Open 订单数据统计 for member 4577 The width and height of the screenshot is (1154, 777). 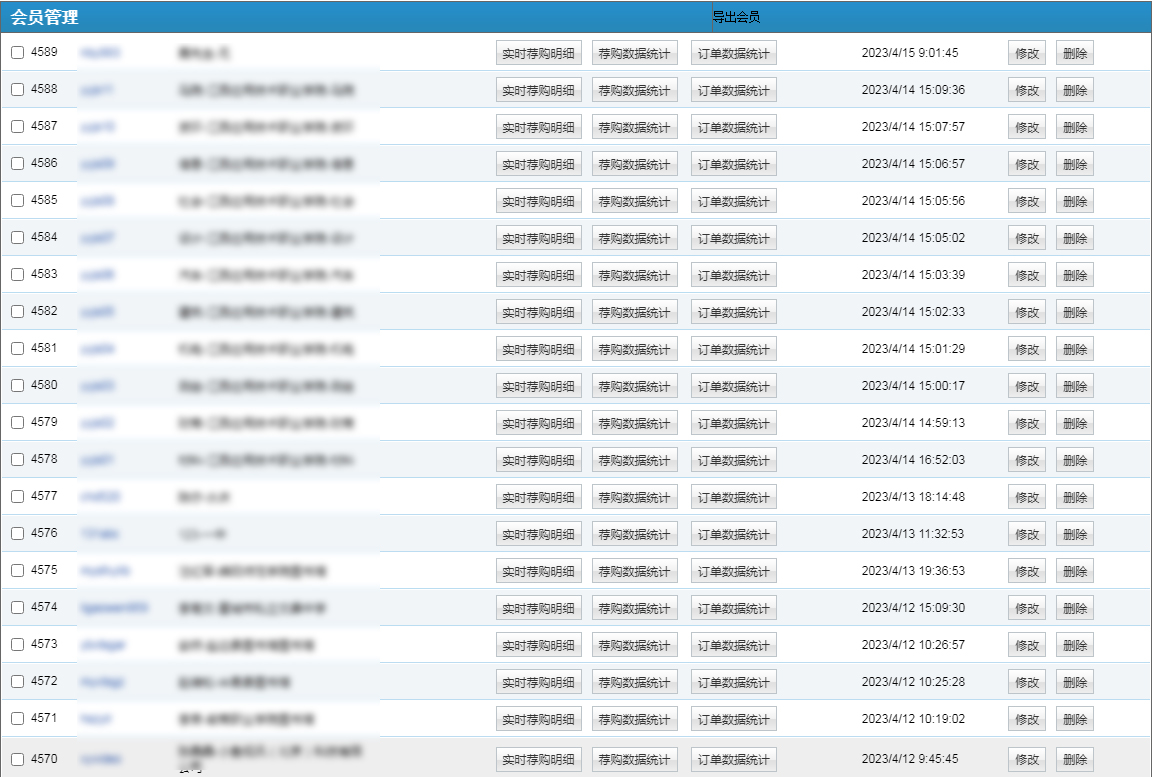click(733, 498)
